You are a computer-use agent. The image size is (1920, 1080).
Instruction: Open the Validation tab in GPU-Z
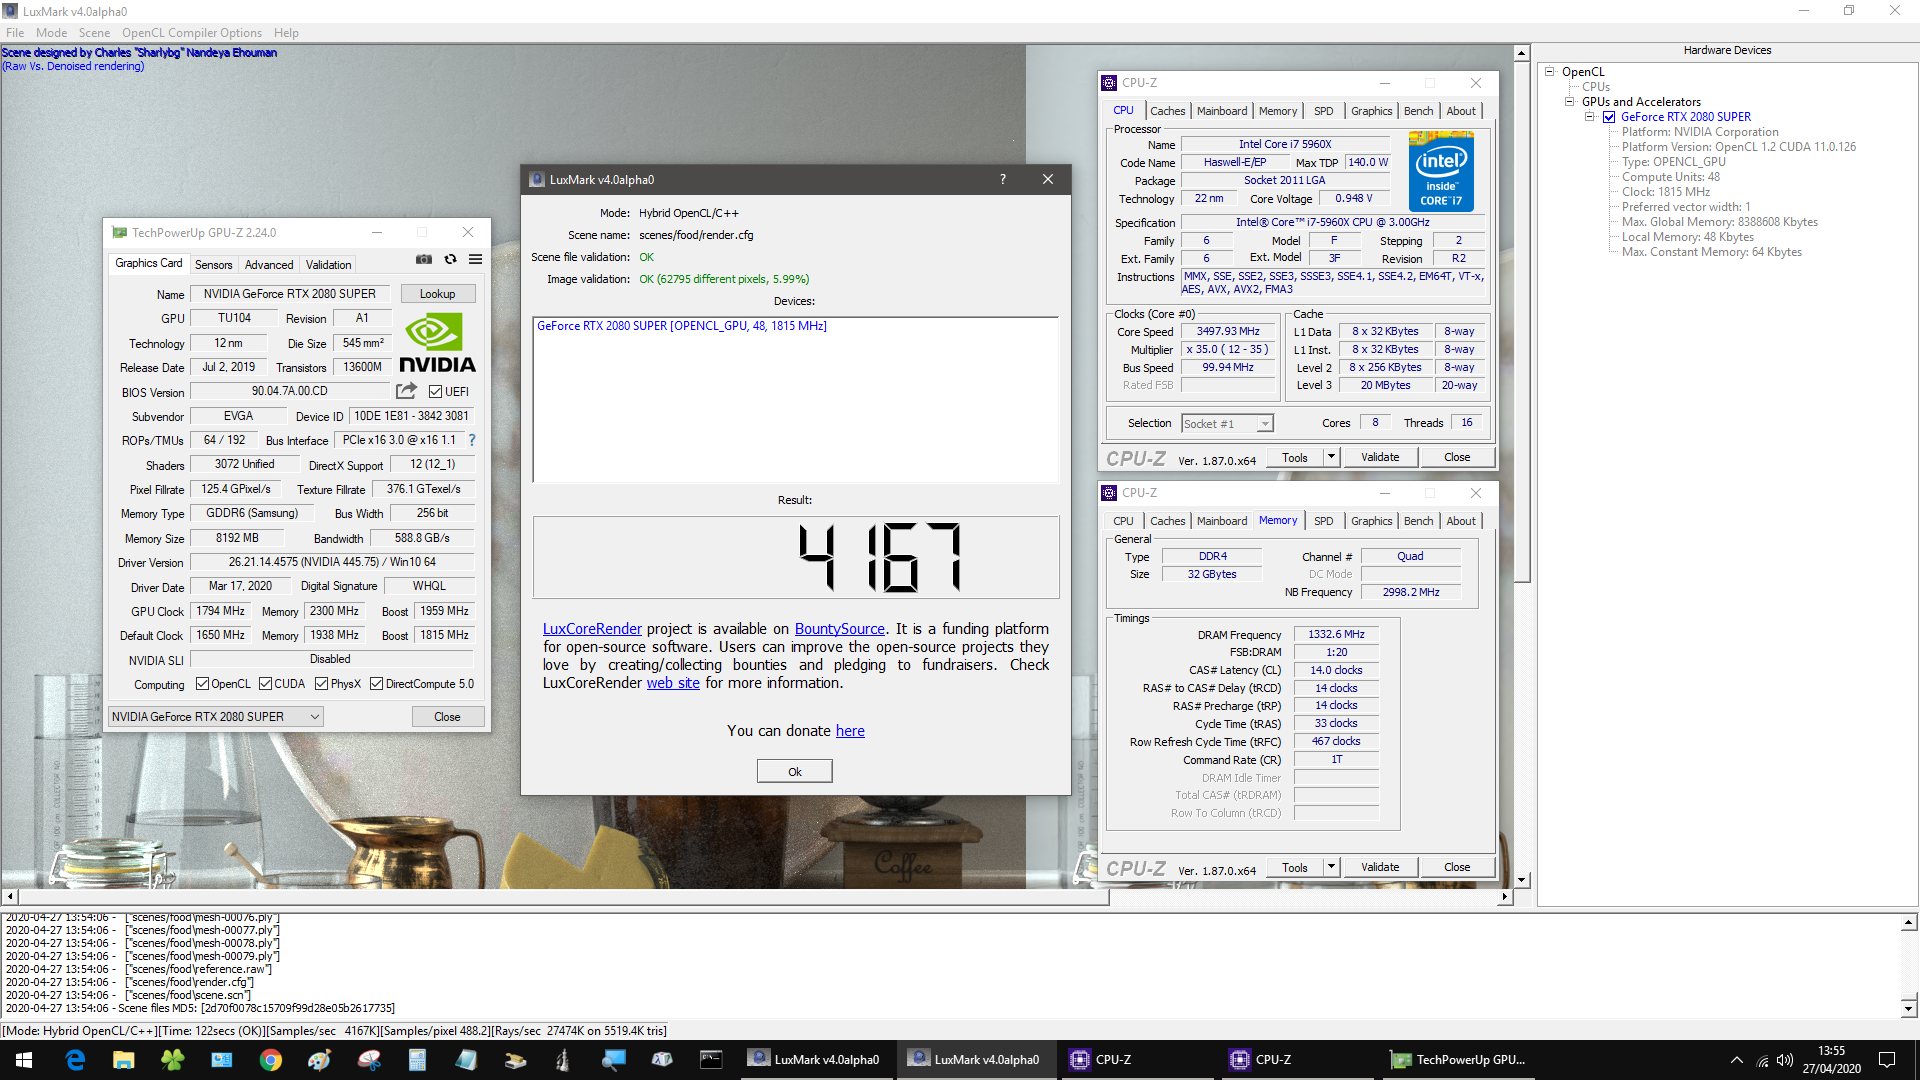pos(329,265)
